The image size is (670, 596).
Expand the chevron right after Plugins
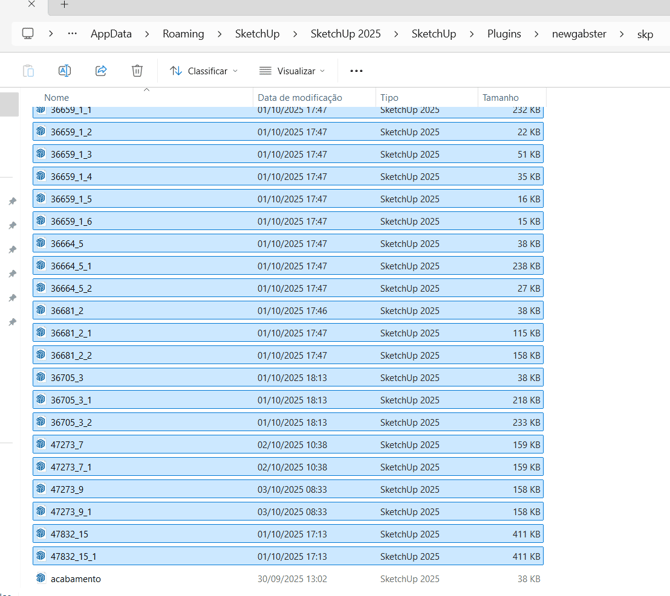pos(537,34)
